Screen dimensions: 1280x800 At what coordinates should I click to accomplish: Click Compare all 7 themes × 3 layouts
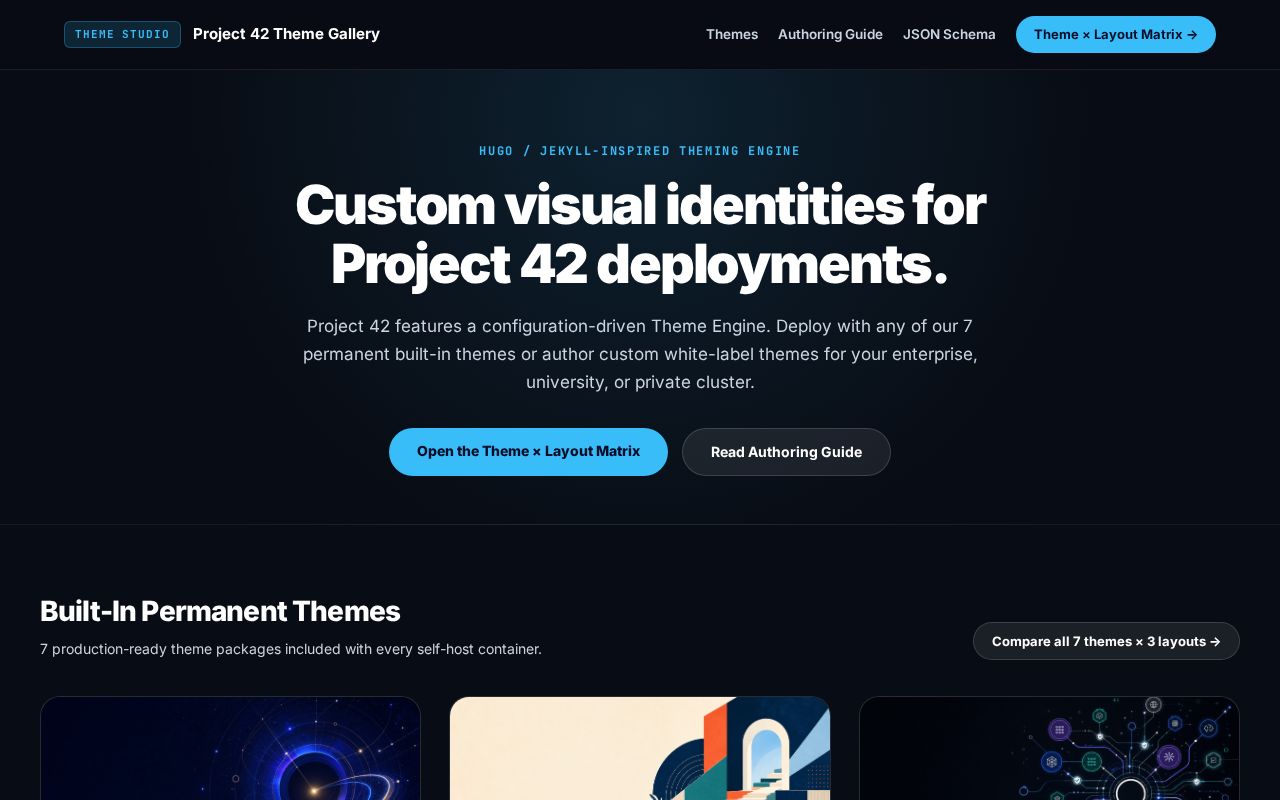tap(1106, 641)
